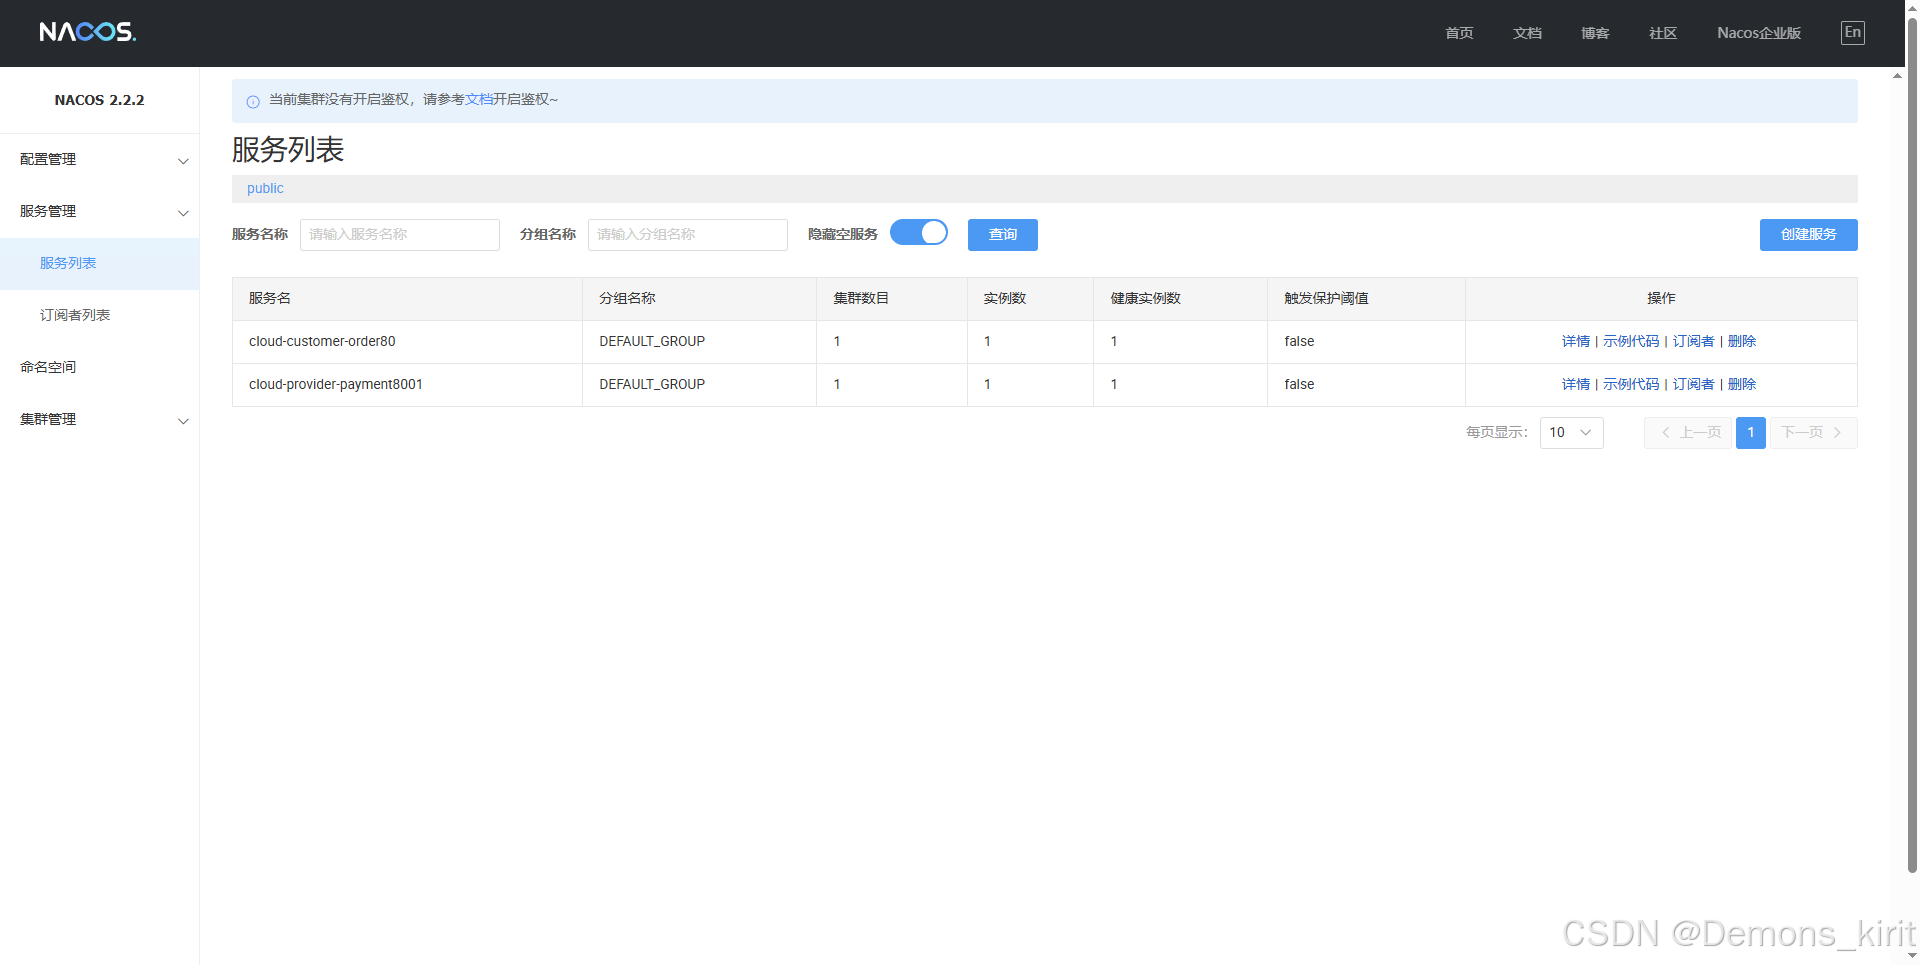Viewport: 1920px width, 965px height.
Task: Open the 文档 link in the auth notice
Action: coord(479,100)
